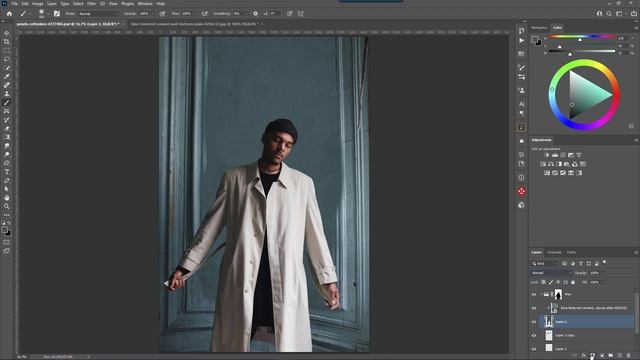Click the Actions play icon in dock
This screenshot has height=360, width=640.
(521, 40)
